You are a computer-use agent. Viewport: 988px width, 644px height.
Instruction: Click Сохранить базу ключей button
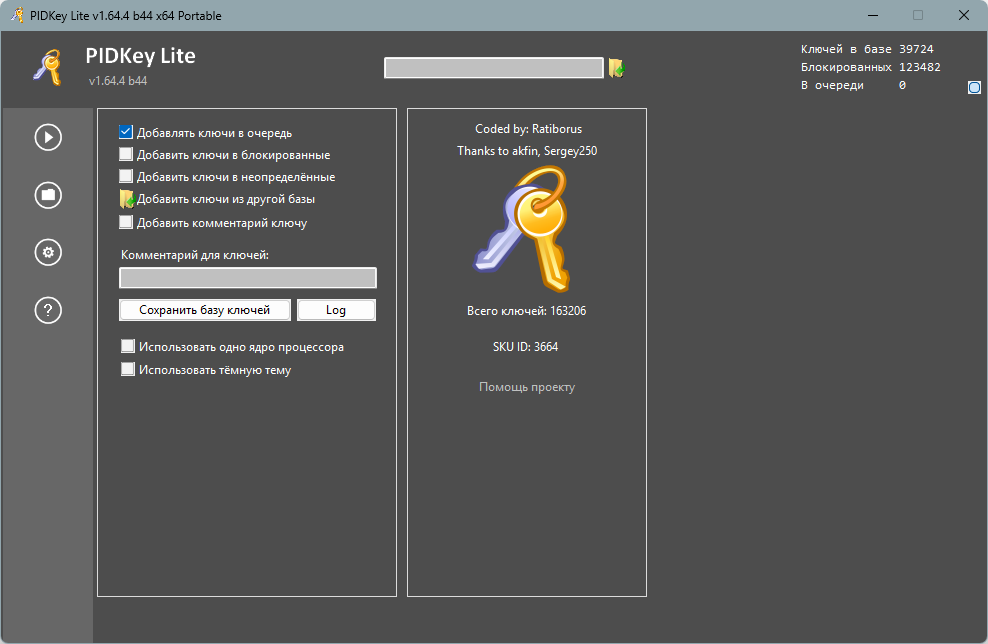pos(205,310)
